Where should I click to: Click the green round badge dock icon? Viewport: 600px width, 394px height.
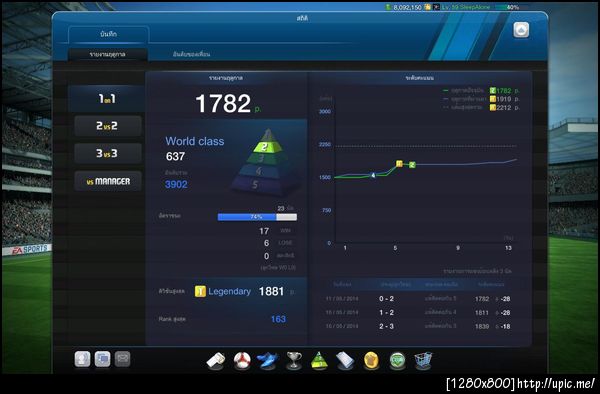pos(397,361)
